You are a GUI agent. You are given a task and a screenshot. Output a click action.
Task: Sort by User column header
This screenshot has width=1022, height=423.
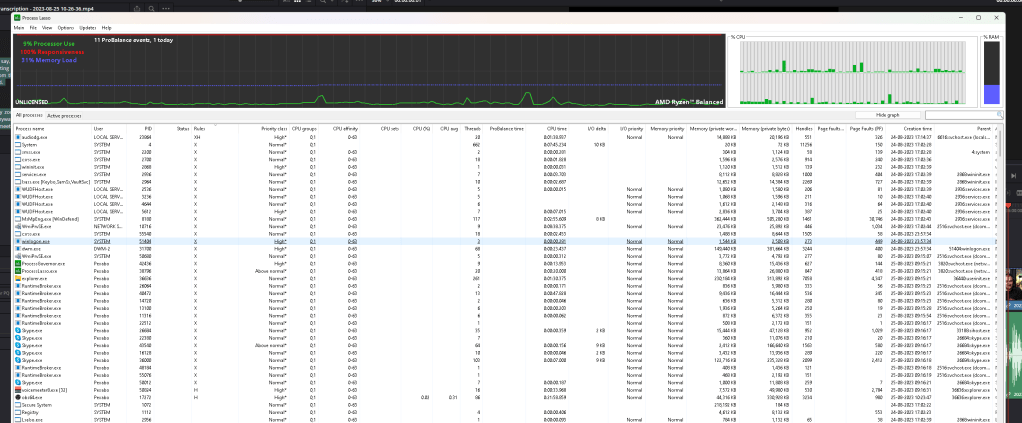coord(108,129)
